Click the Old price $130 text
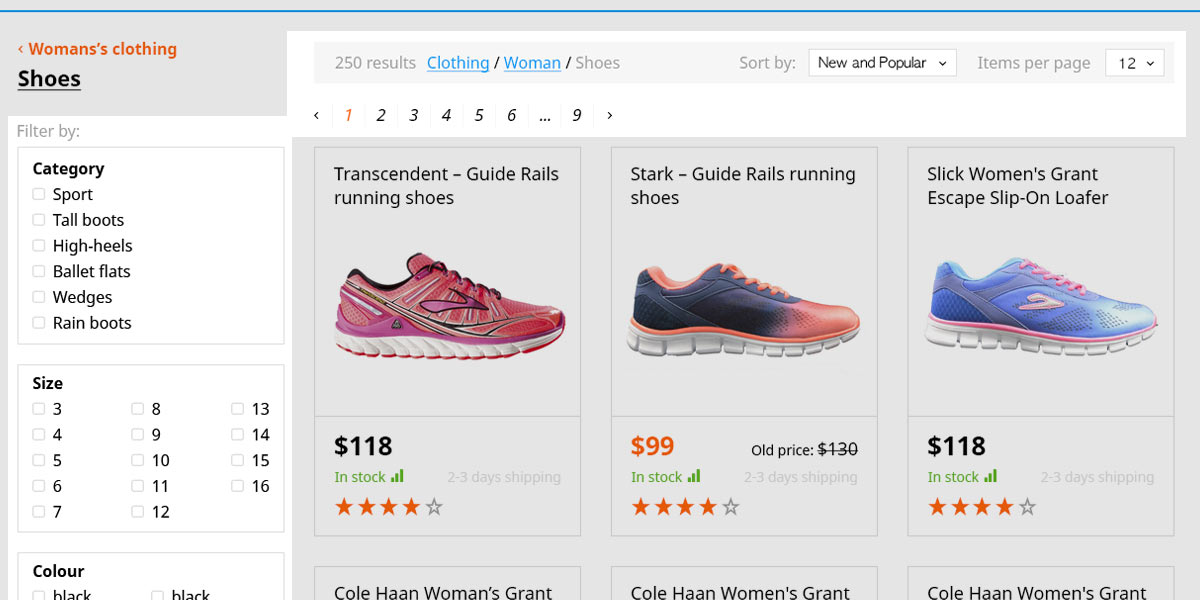The image size is (1200, 600). point(804,450)
